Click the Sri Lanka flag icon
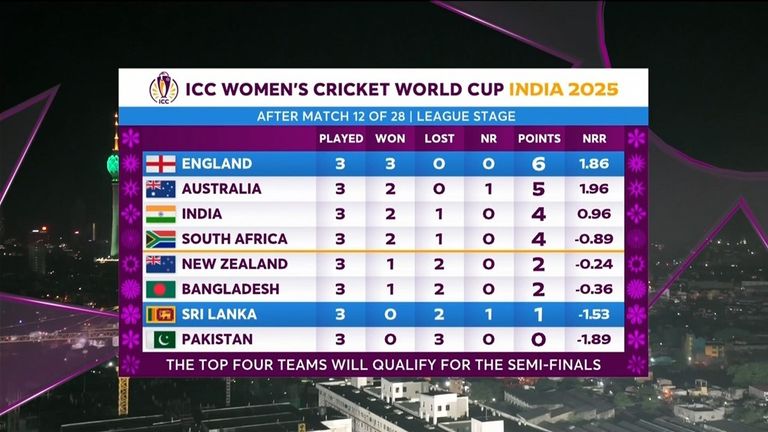Image resolution: width=768 pixels, height=432 pixels. point(160,314)
